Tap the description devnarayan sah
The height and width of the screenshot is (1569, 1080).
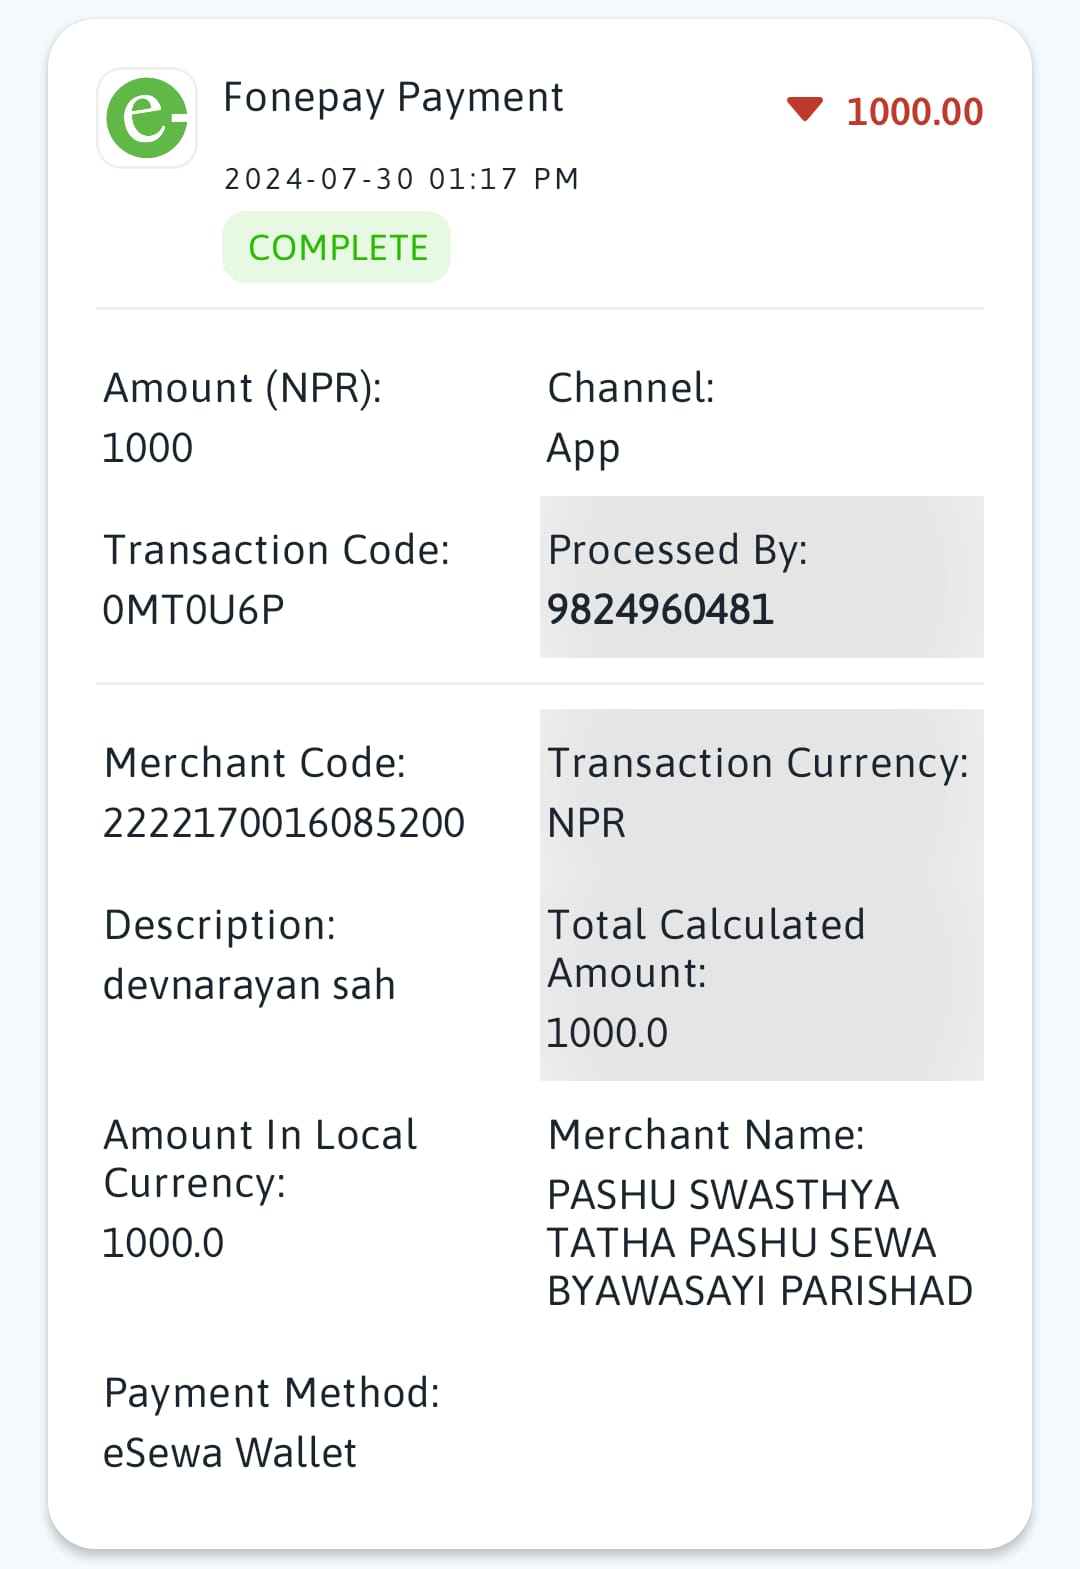[x=249, y=986]
